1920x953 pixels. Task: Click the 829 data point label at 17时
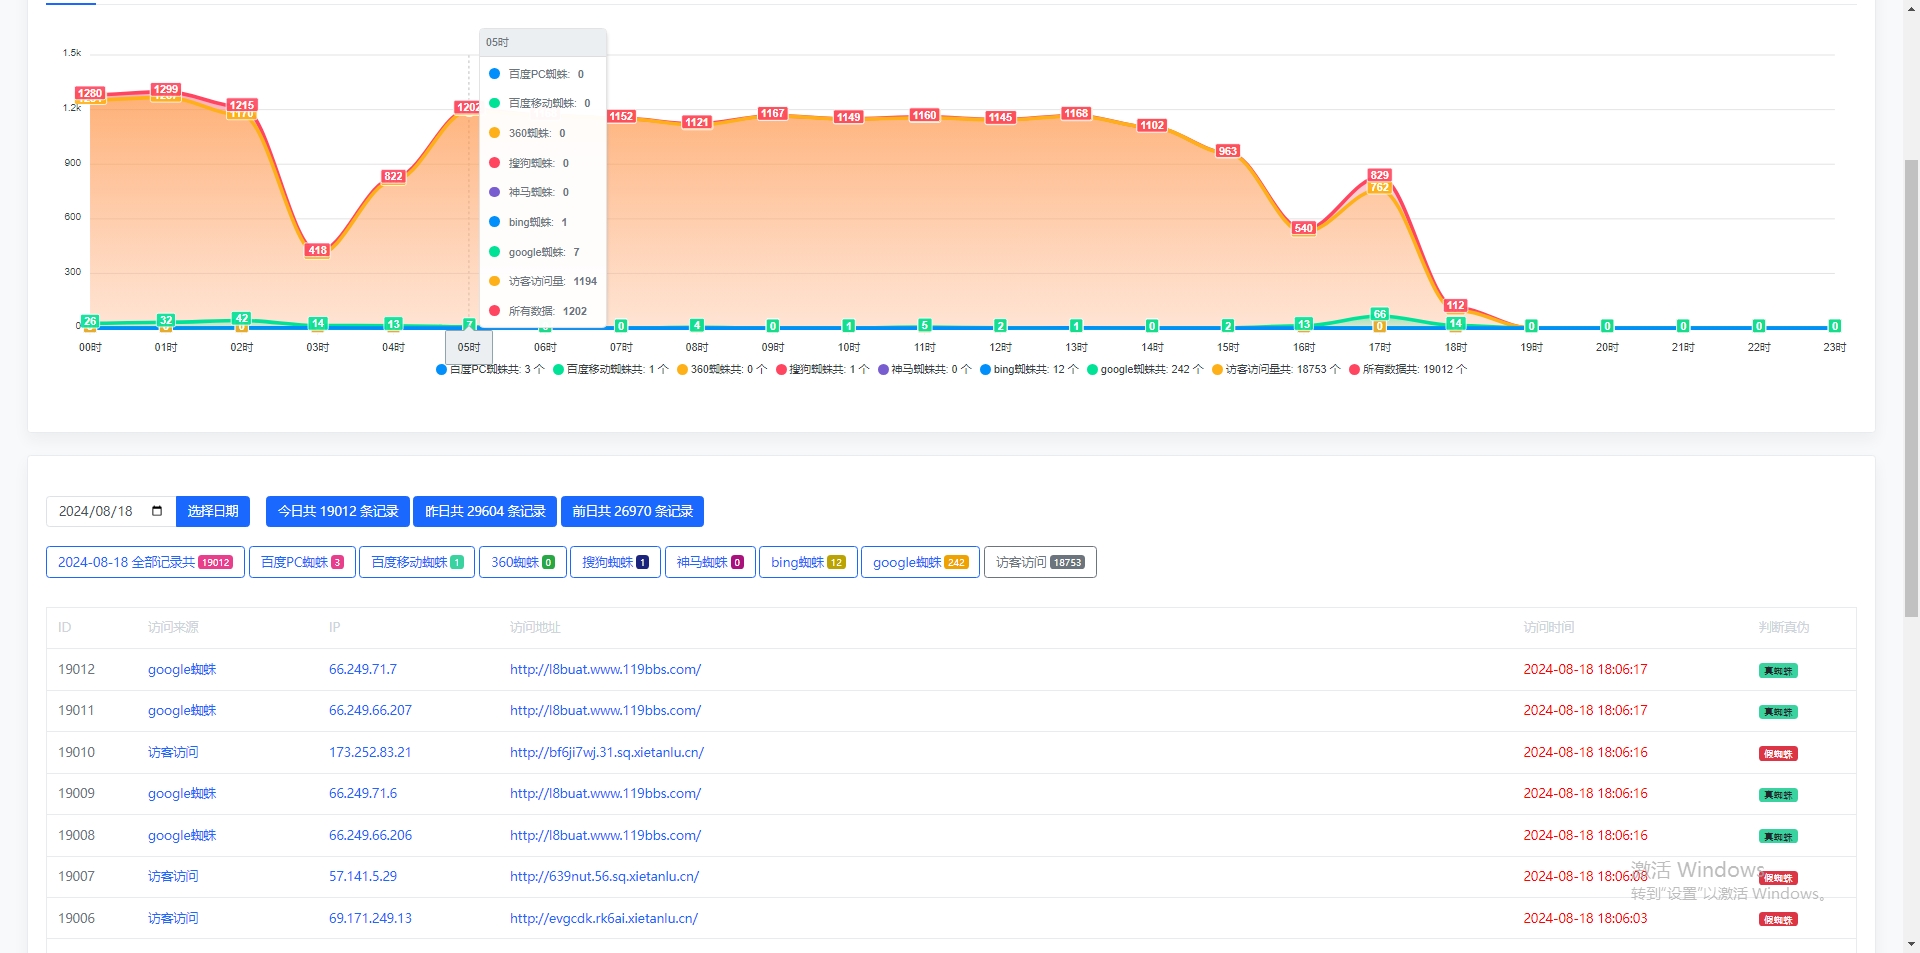tap(1379, 175)
